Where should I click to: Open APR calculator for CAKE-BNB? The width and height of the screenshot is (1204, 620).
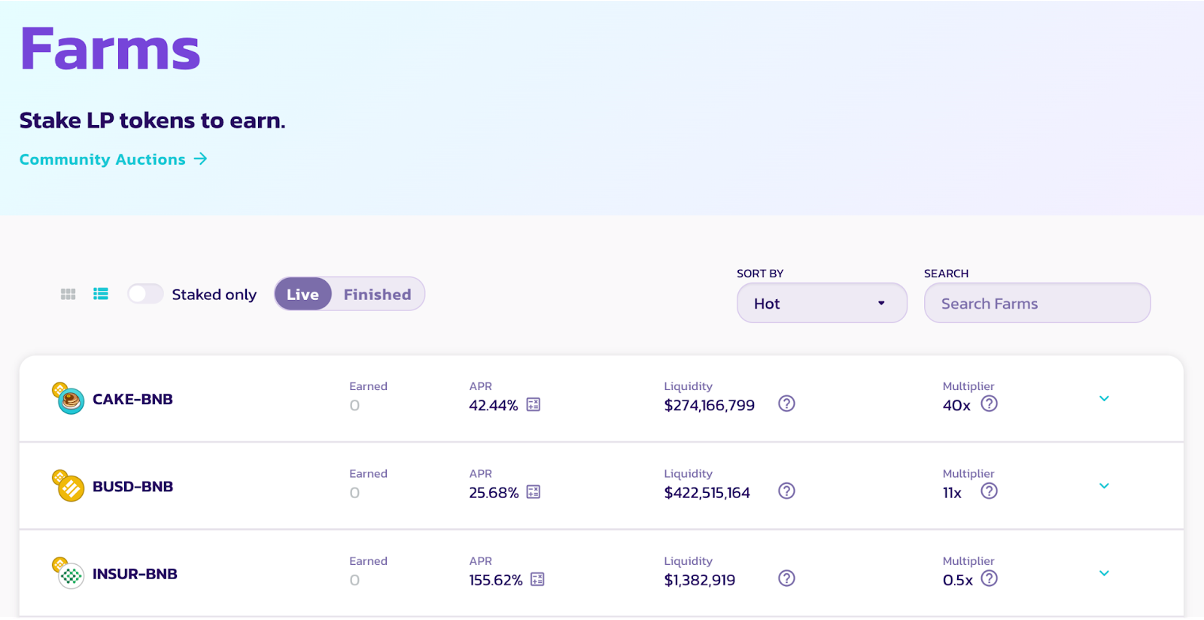point(534,405)
